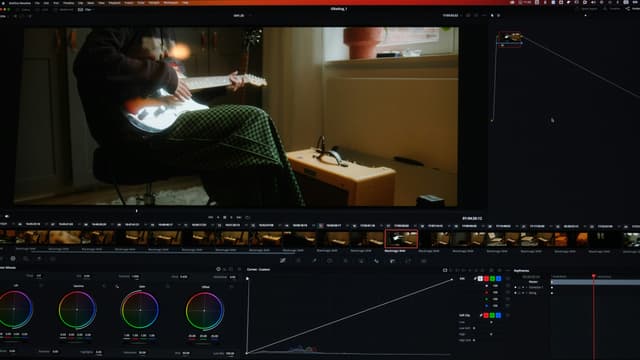Enable the Y luminance curve channel
The image size is (640, 360).
pos(480,278)
